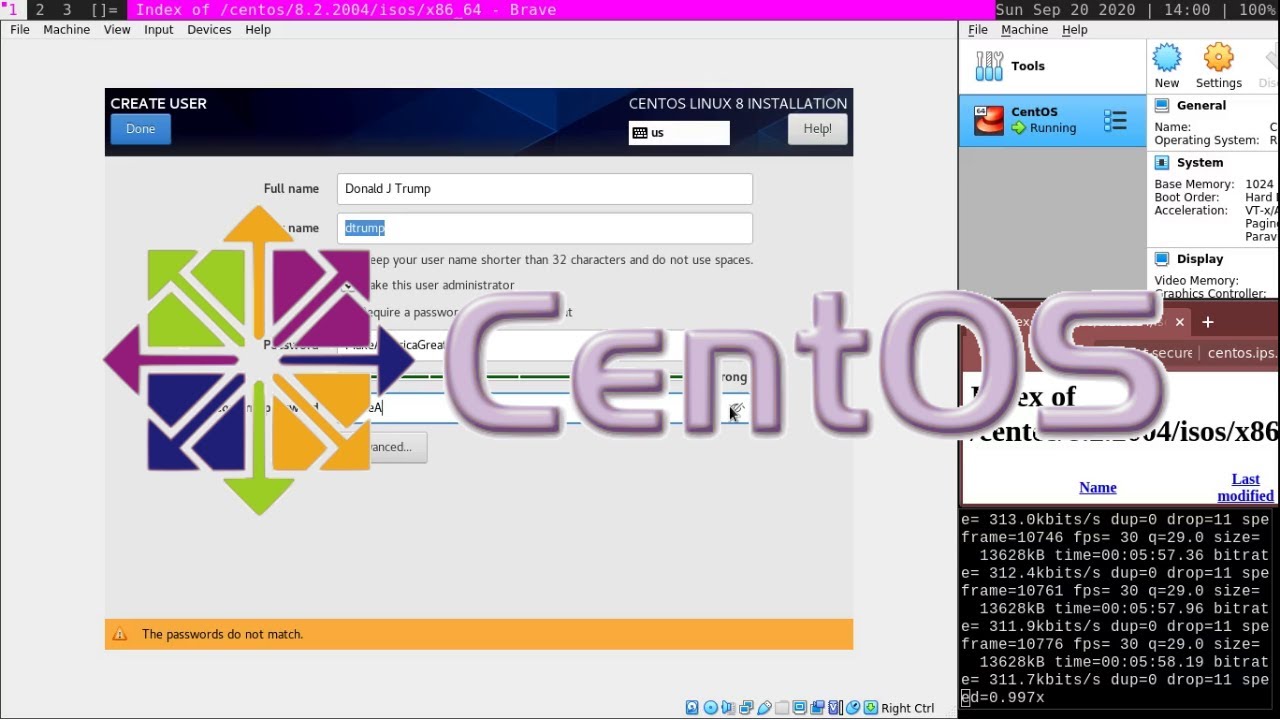Screen dimensions: 1280x720
Task: Click the Right Ctrl host key label
Action: 908,708
